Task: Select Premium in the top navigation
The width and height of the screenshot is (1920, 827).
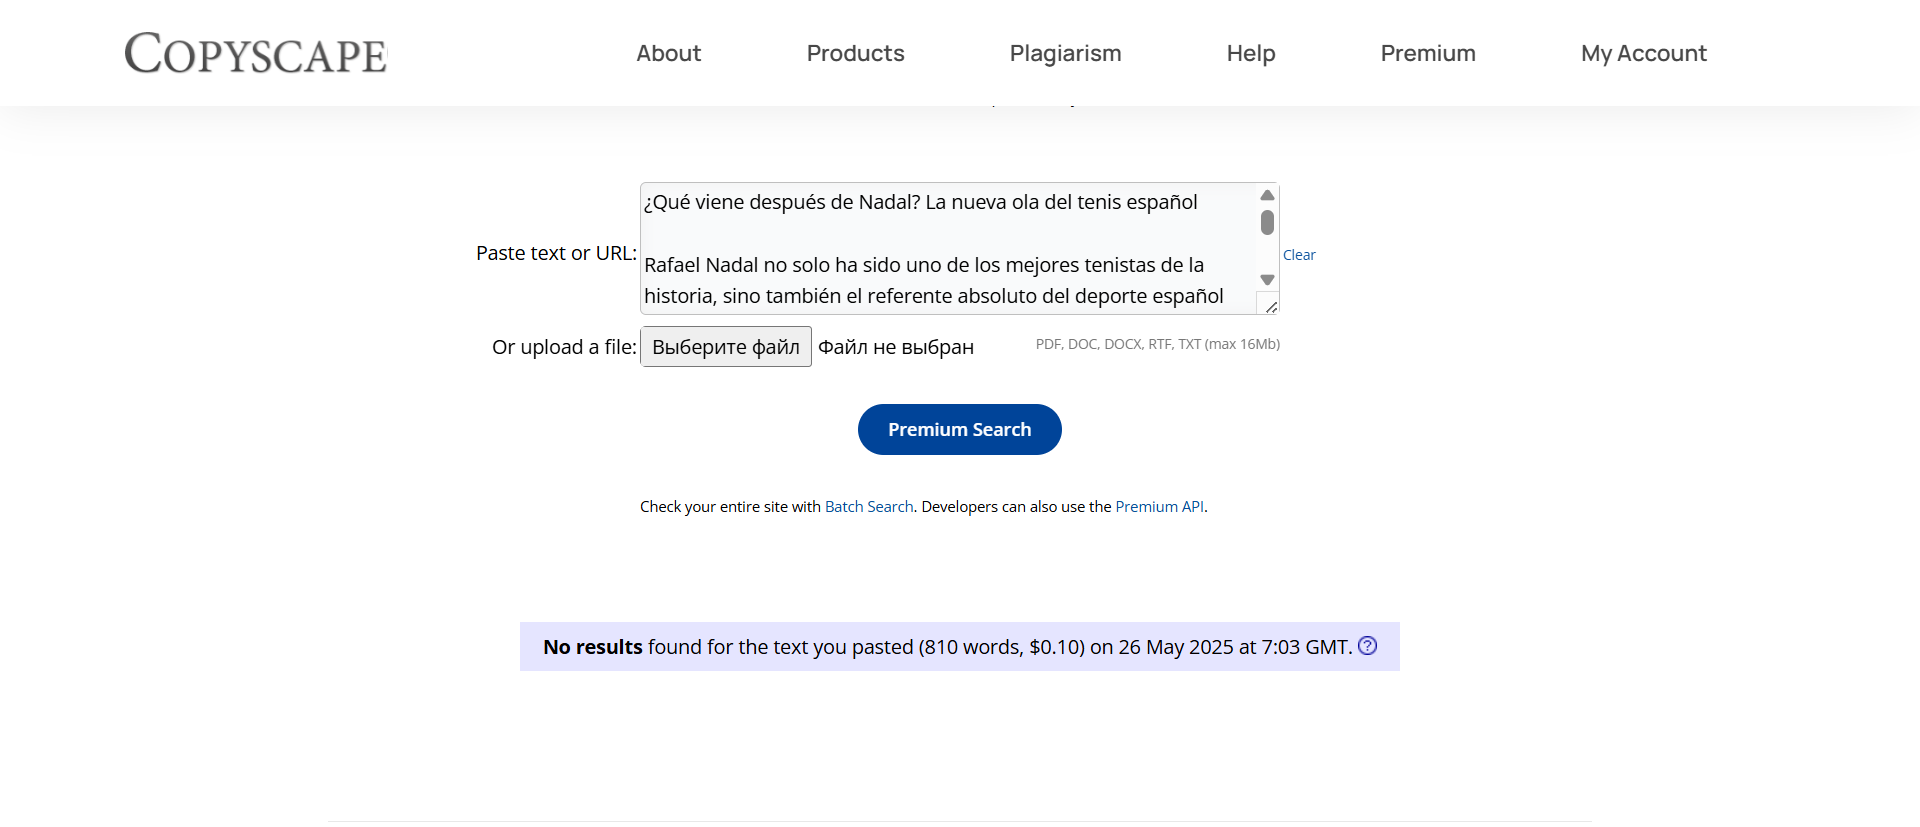Action: [x=1427, y=53]
